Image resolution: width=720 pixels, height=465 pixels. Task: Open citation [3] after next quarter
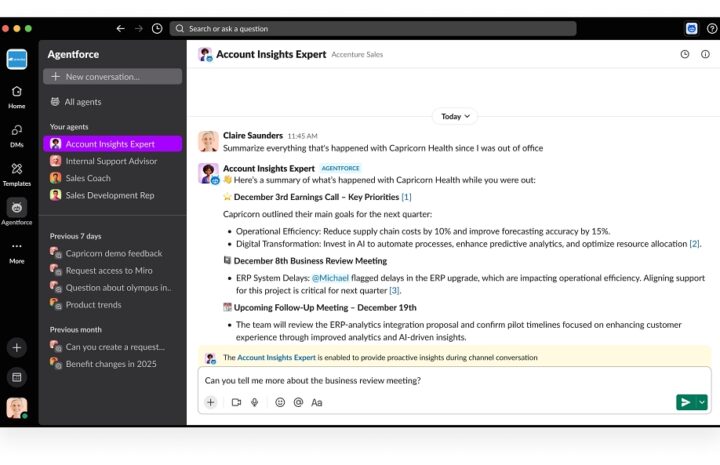394,291
